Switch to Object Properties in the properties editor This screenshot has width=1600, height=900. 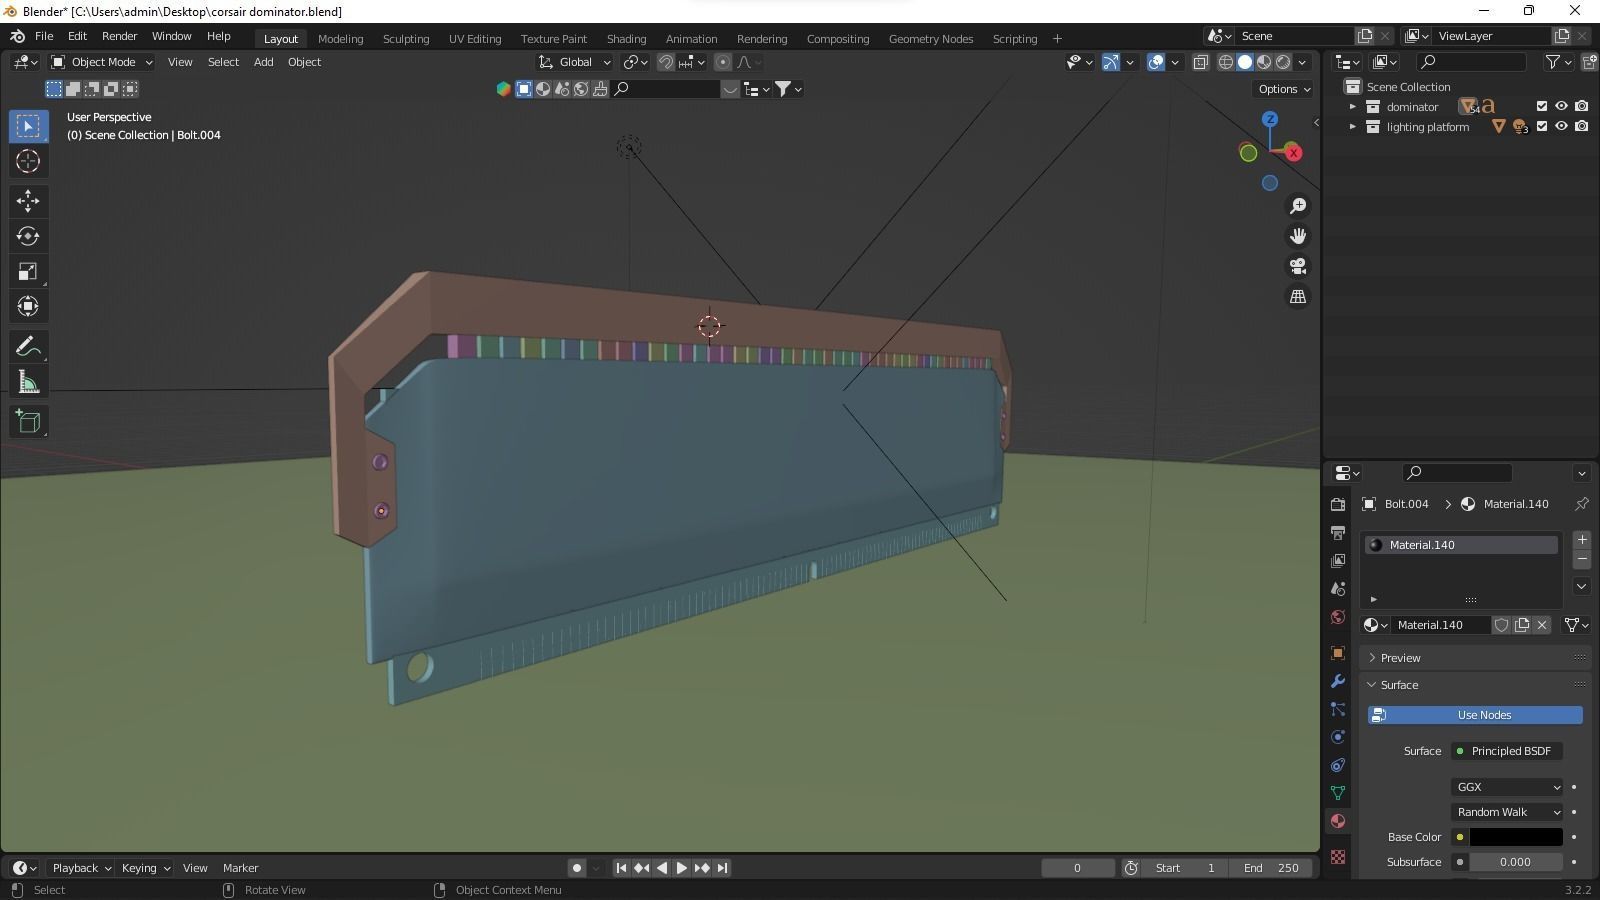click(1337, 653)
